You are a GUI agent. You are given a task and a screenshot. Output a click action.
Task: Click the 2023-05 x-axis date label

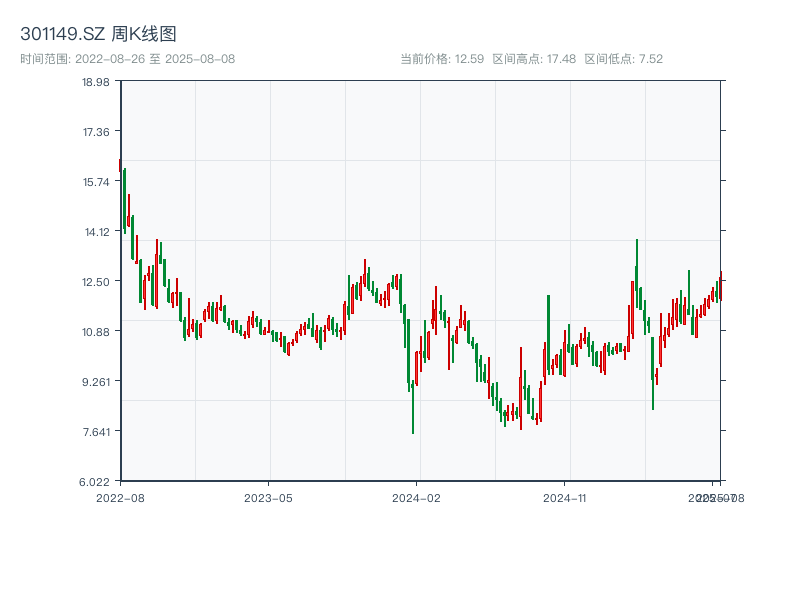click(x=268, y=497)
